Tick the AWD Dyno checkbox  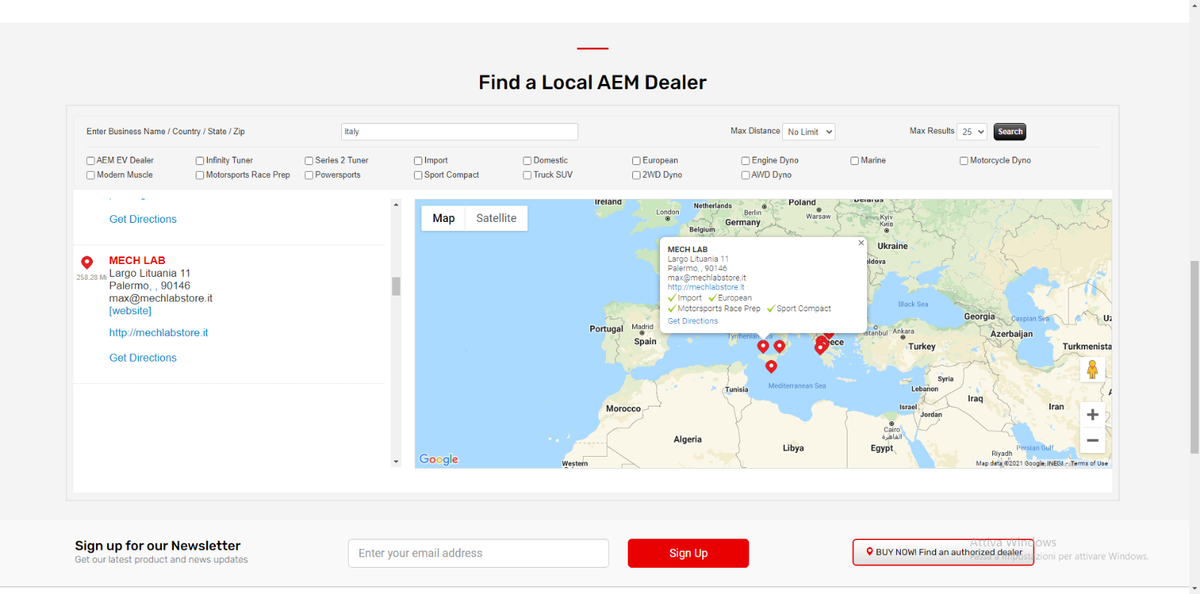[x=746, y=175]
